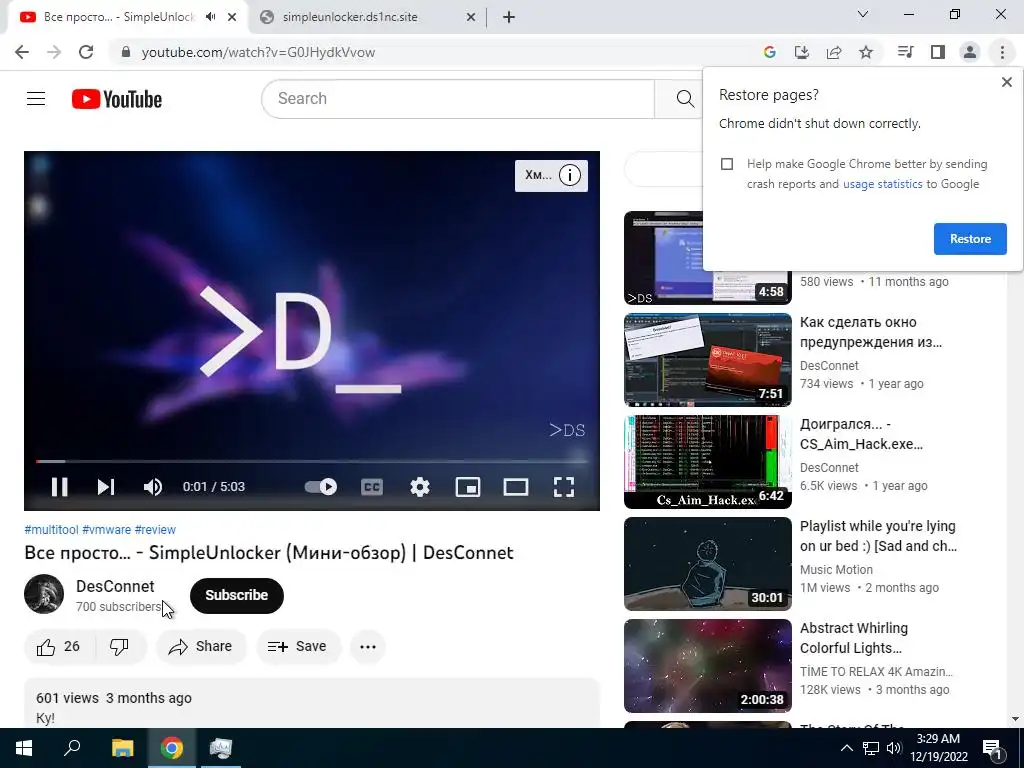The height and width of the screenshot is (768, 1024).
Task: Open CS_Aim_Hack.exe video thumbnail
Action: (707, 462)
